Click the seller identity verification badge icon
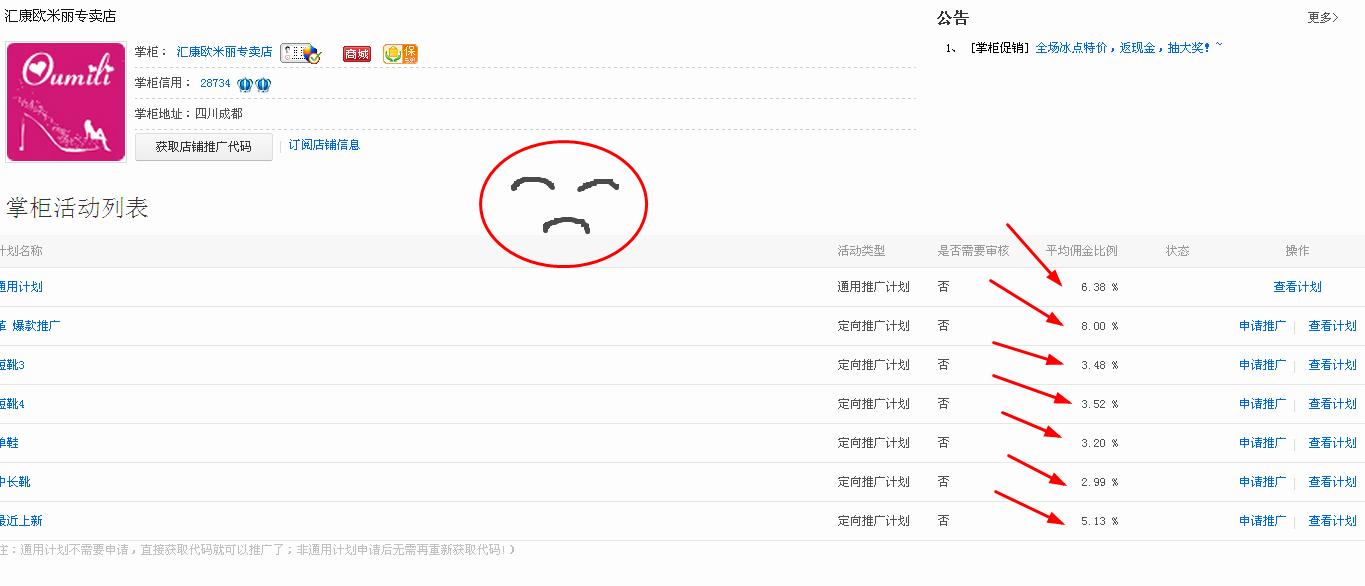The width and height of the screenshot is (1365, 586). [300, 53]
